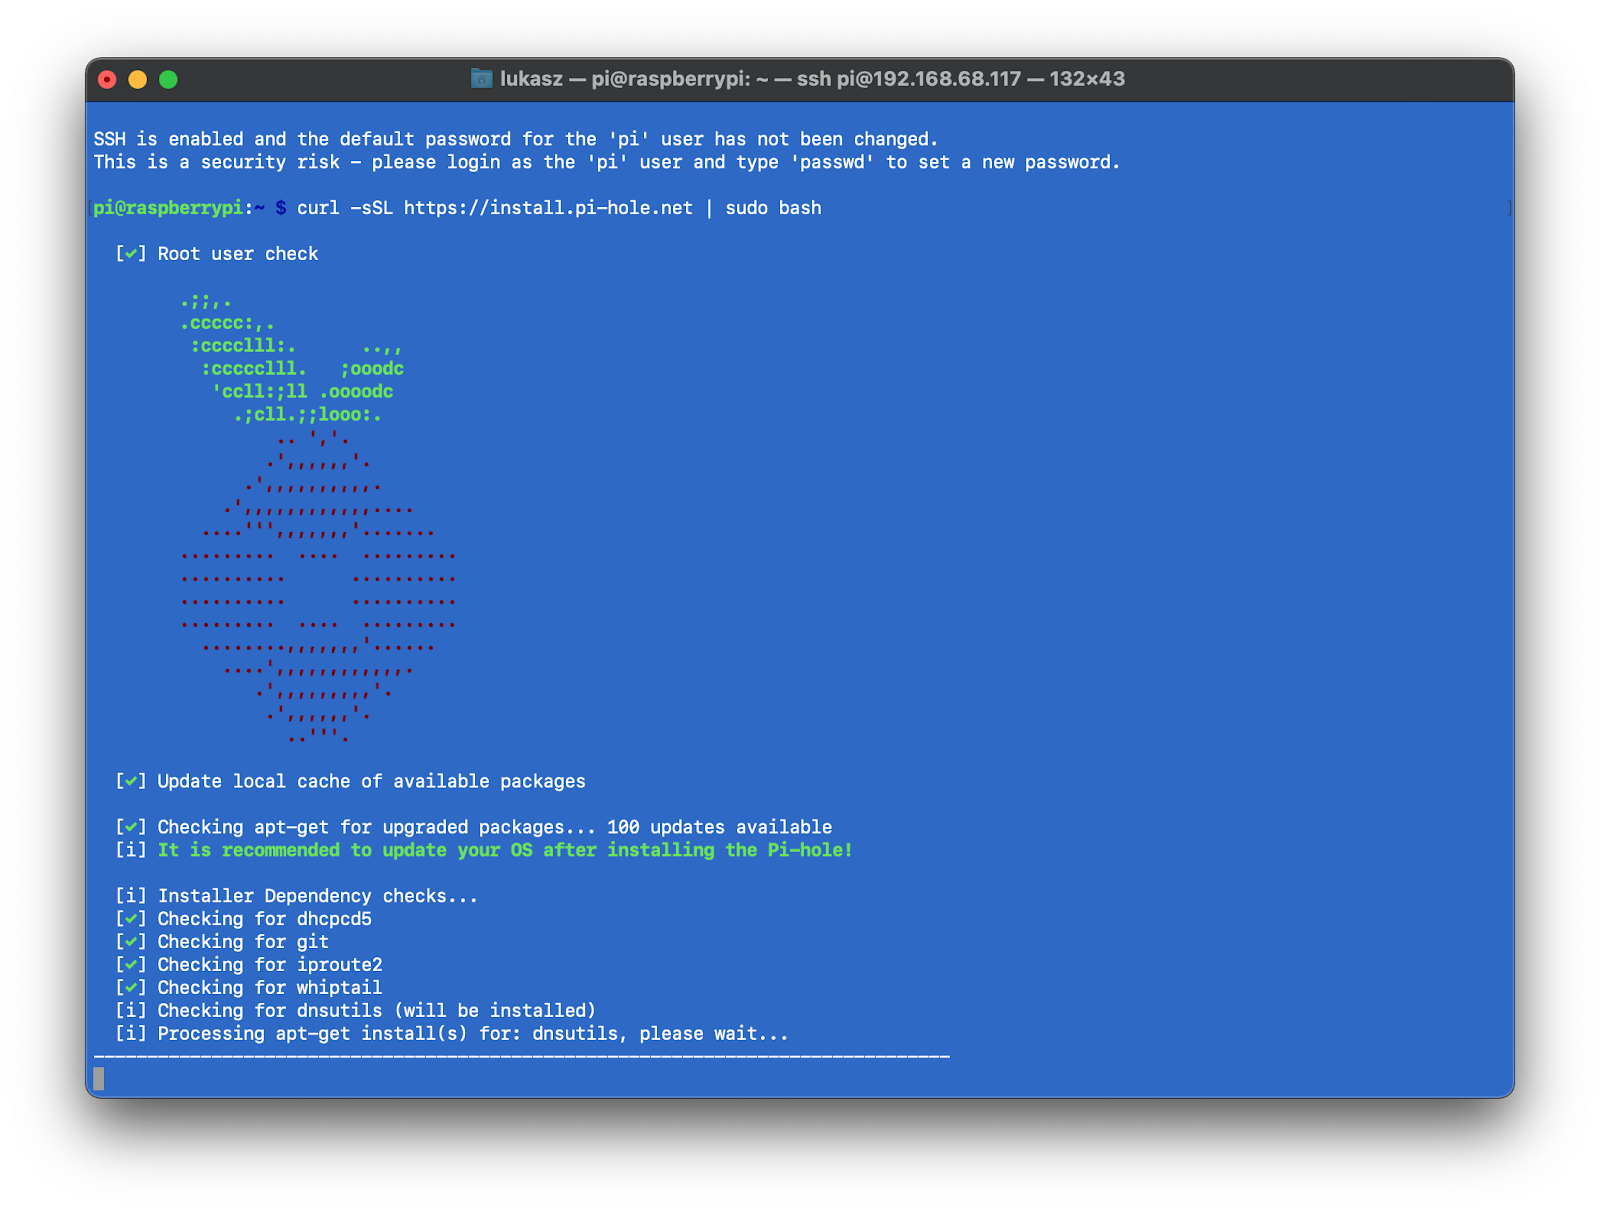Click the green OS update recommendation line
Viewport: 1600px width, 1211px height.
coord(505,850)
